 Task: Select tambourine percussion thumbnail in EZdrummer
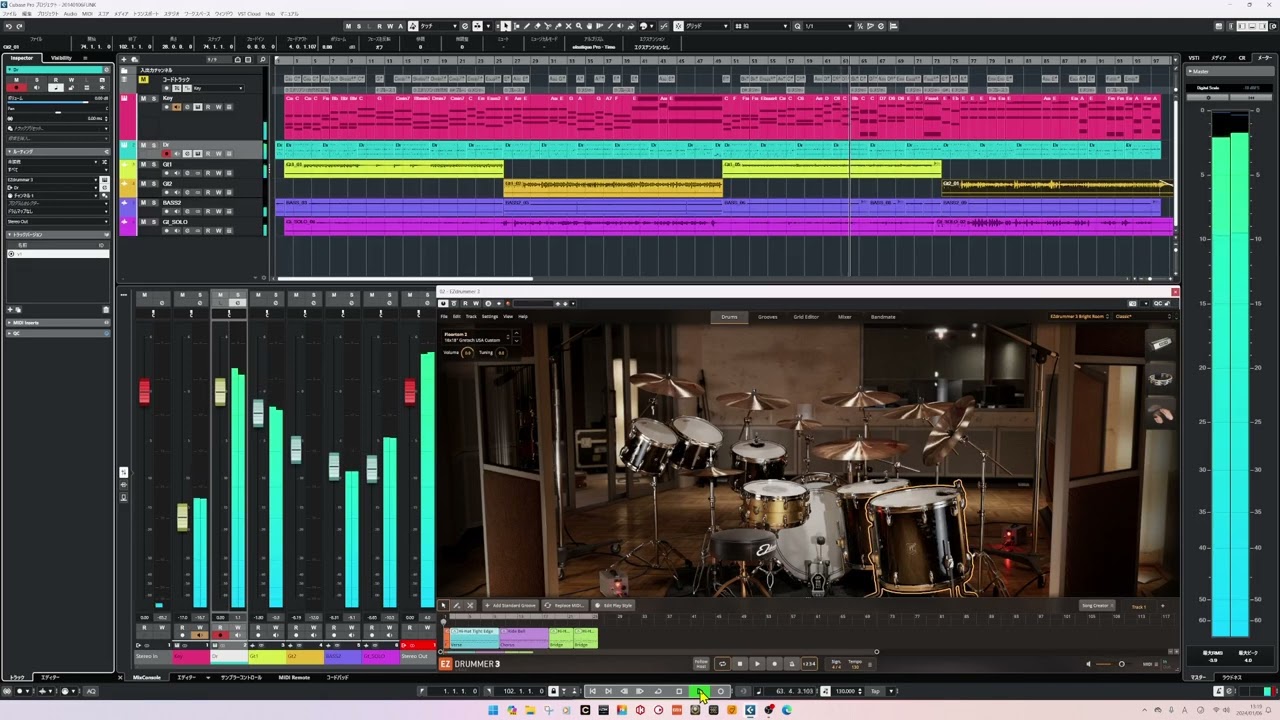click(1160, 378)
